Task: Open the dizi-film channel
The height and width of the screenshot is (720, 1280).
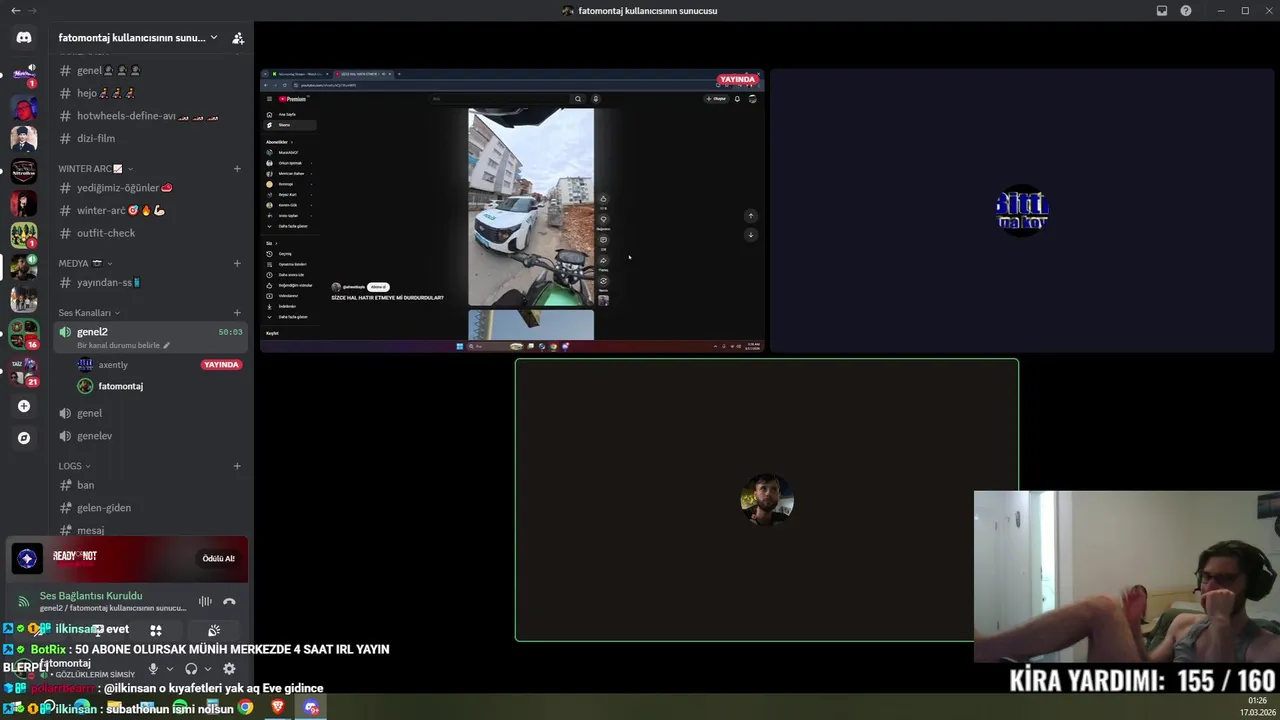Action: tap(151, 139)
